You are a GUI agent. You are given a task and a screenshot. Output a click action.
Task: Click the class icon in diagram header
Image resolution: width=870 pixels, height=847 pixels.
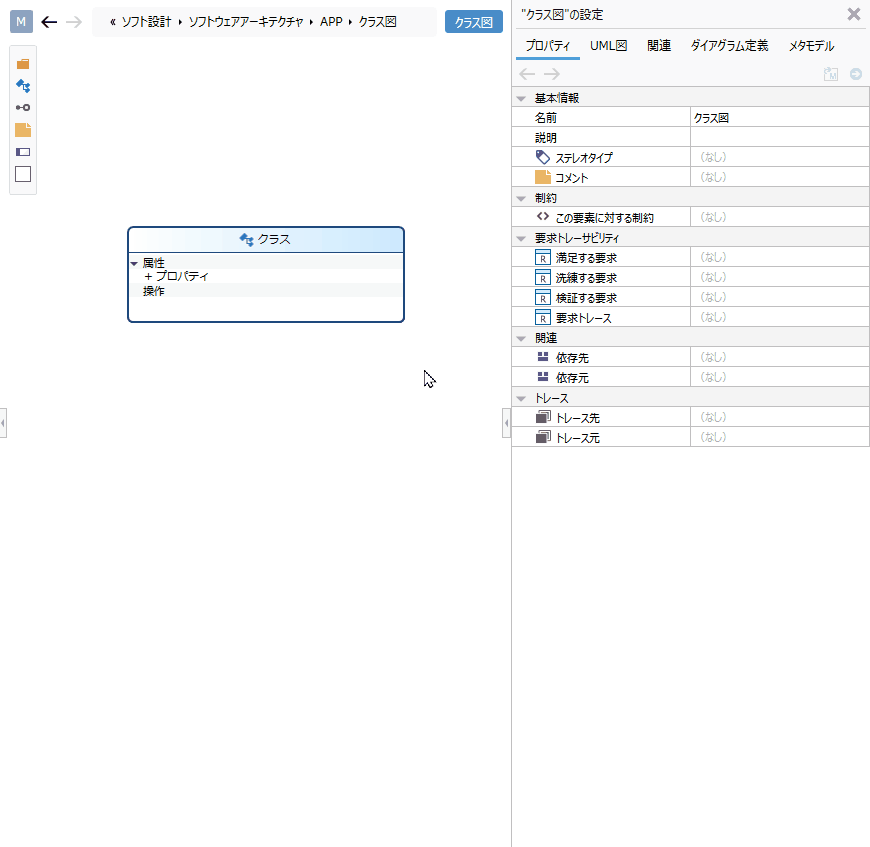pyautogui.click(x=246, y=239)
